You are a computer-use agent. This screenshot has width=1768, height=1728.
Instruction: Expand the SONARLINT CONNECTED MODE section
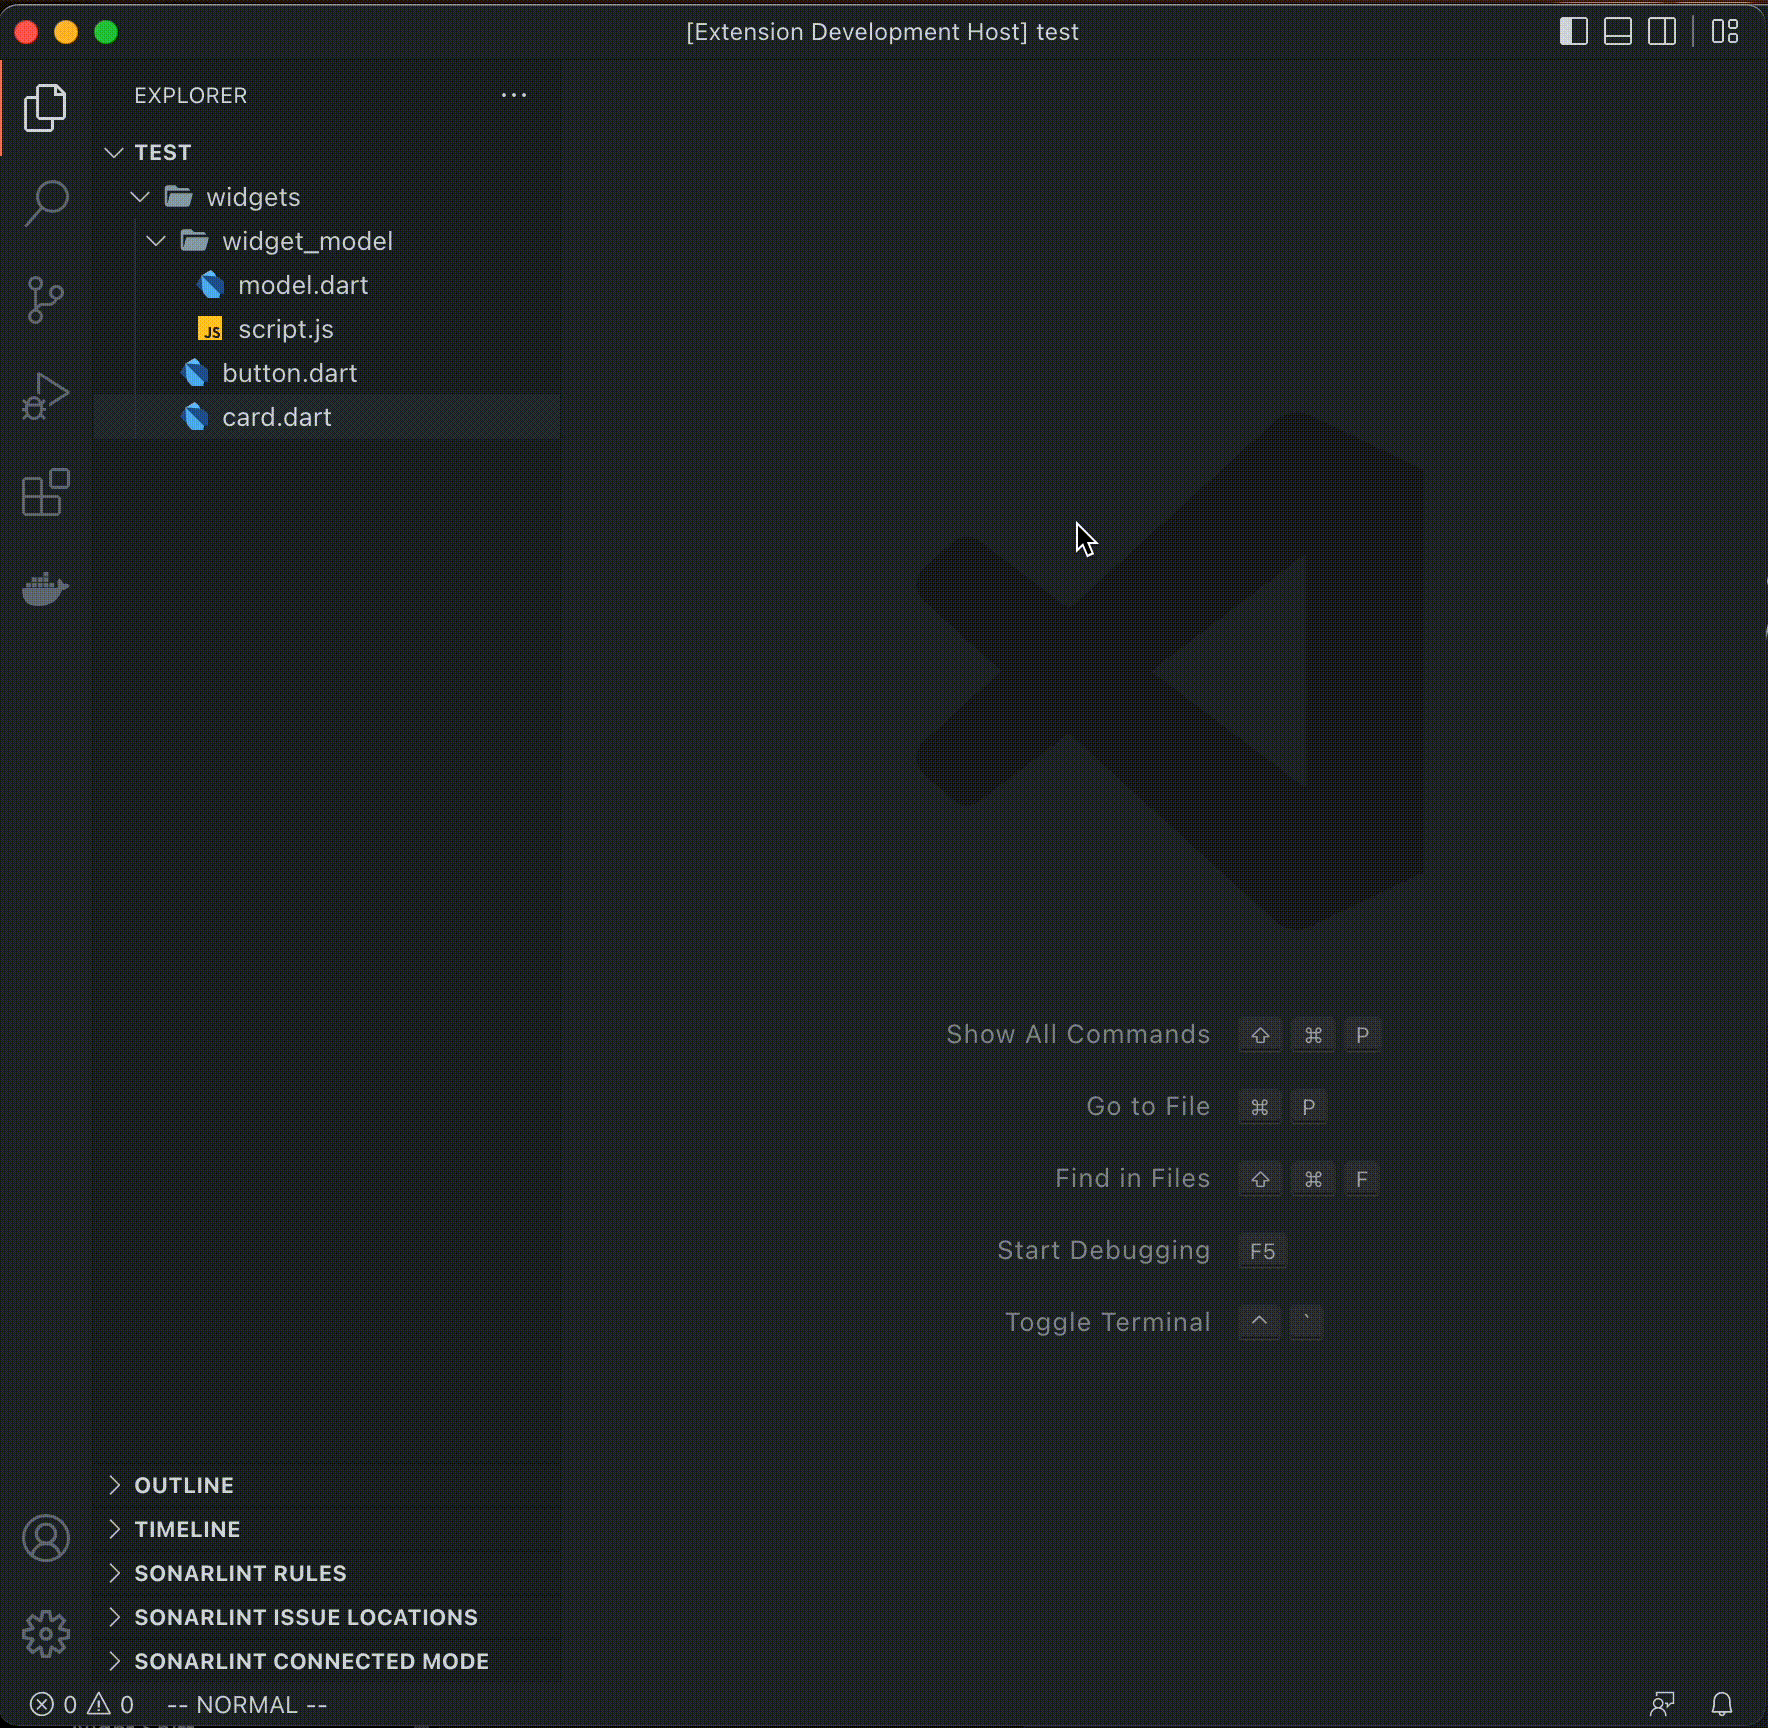click(114, 1661)
